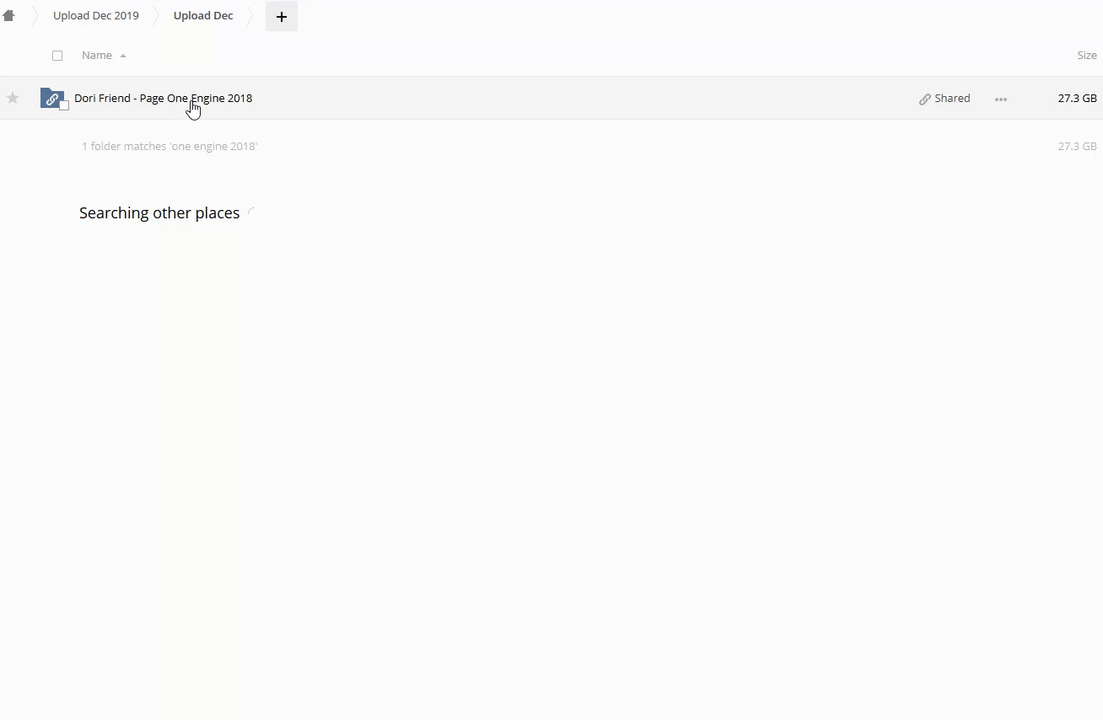Click the Searching other places heading
Screen dimensions: 1103x720
tap(159, 213)
